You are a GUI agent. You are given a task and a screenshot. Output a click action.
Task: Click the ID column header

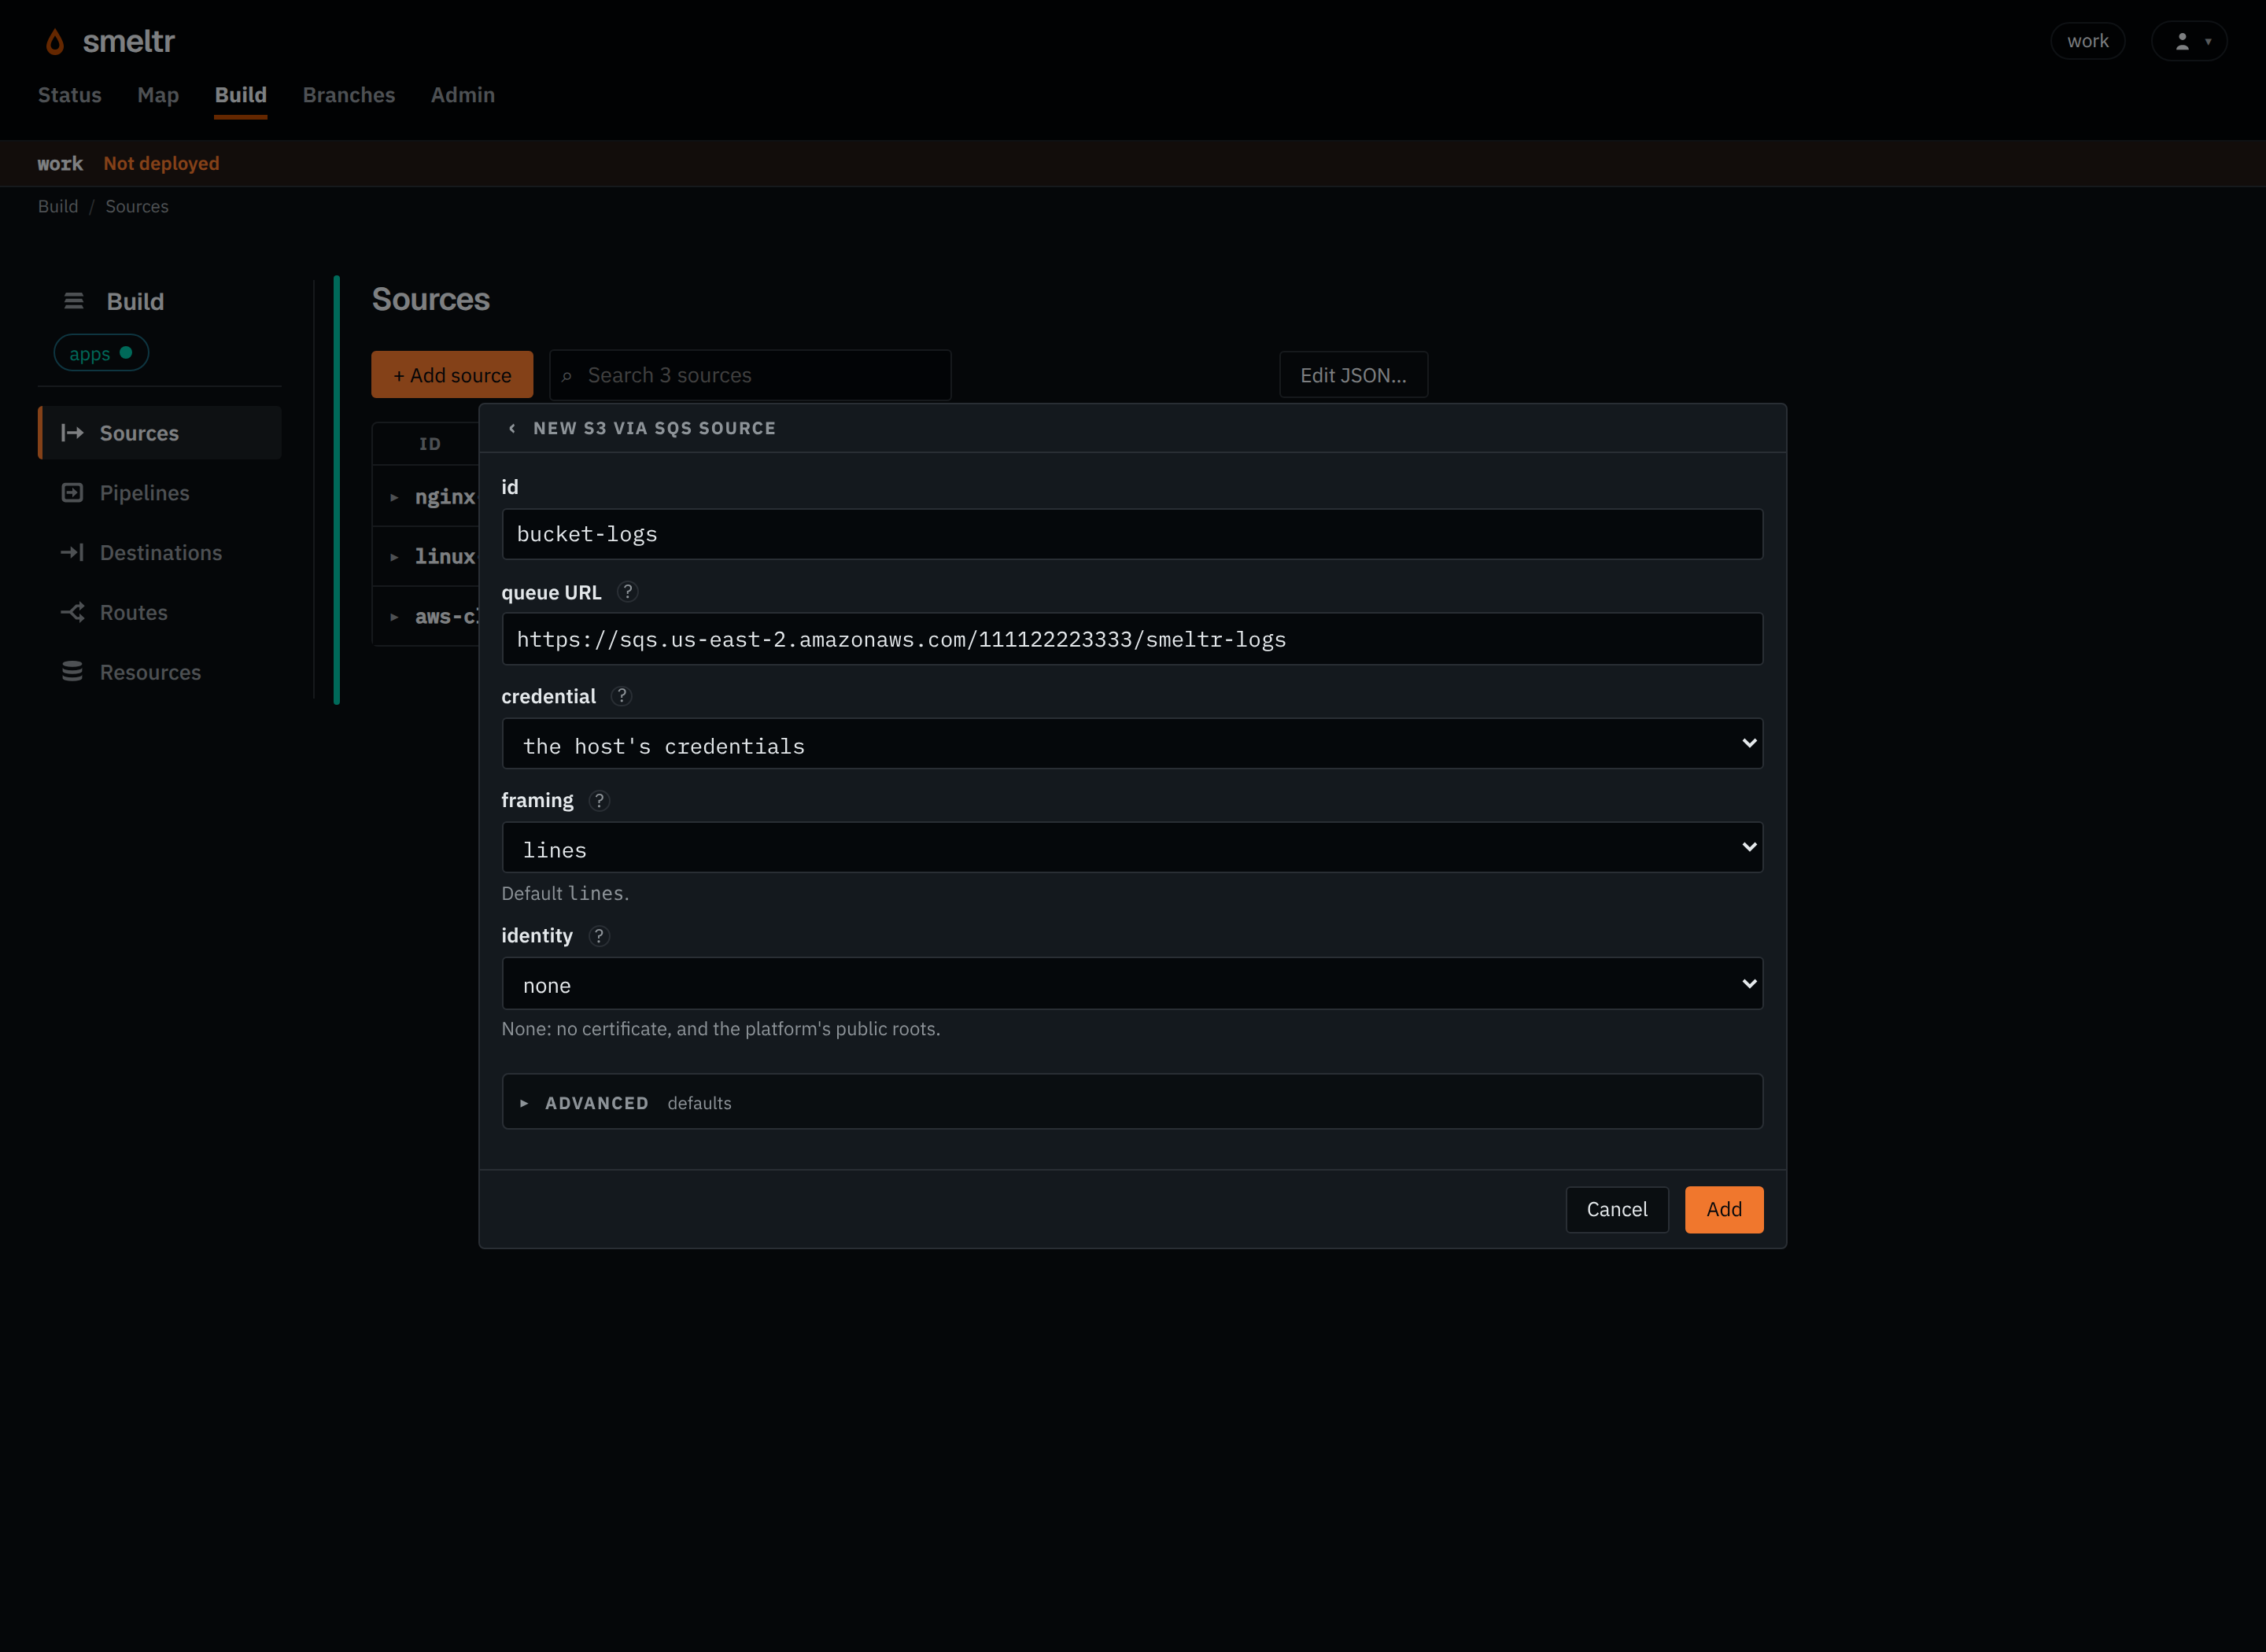click(430, 444)
